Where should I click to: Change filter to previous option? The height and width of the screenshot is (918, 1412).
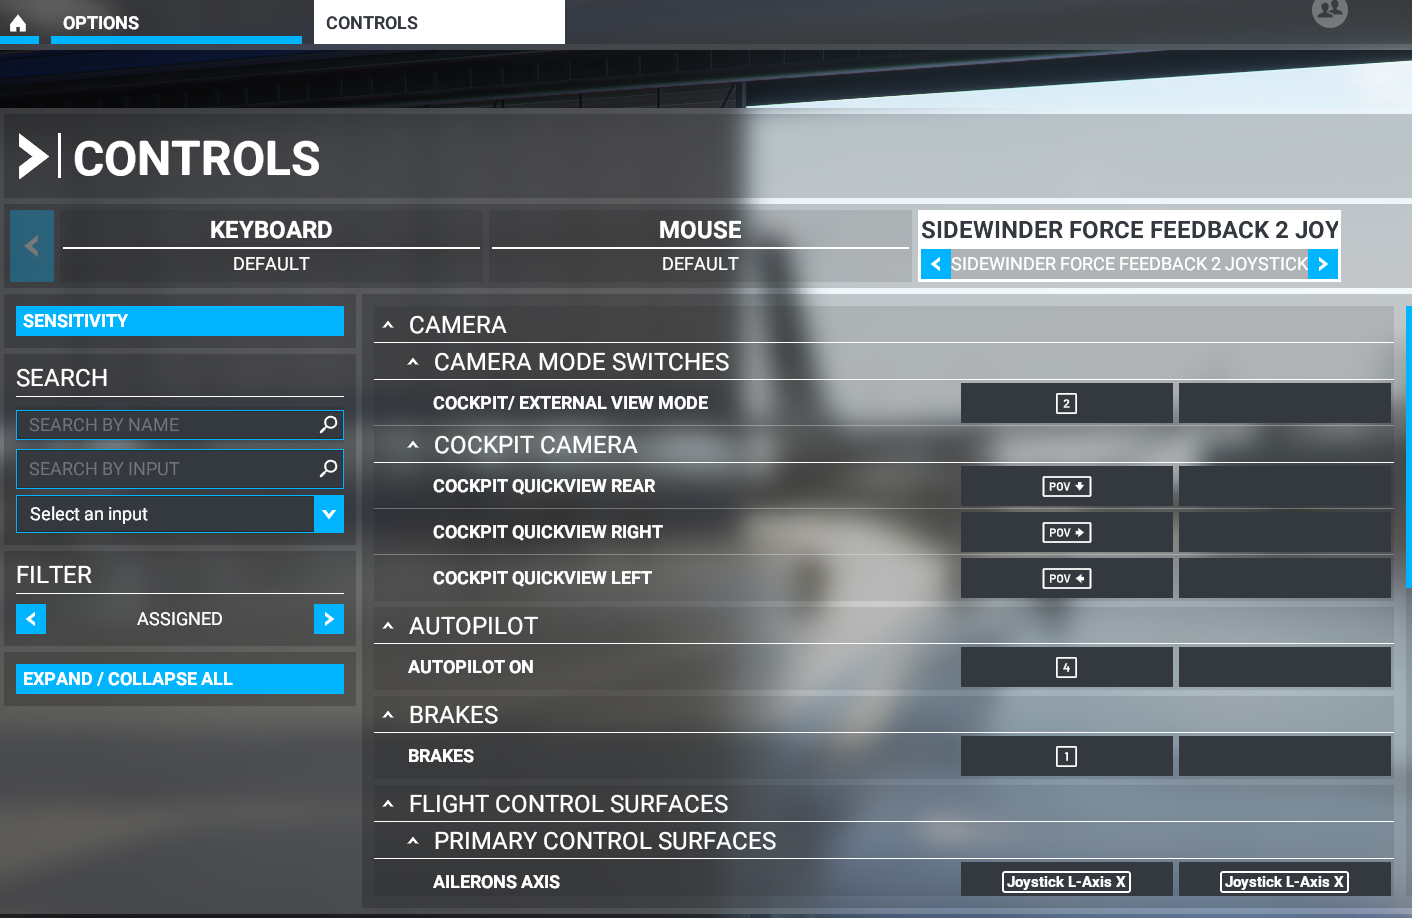(x=31, y=619)
